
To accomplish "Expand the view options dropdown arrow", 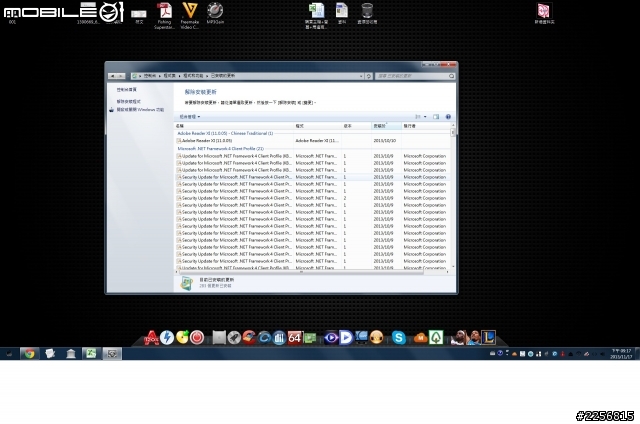I will tap(425, 117).
